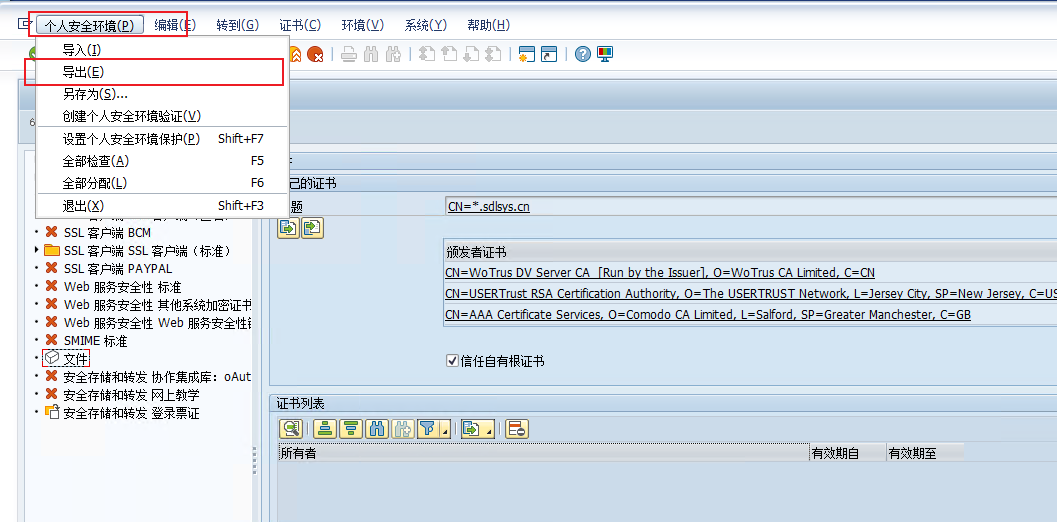Choose 另存为(S)... in the menu

[95, 94]
